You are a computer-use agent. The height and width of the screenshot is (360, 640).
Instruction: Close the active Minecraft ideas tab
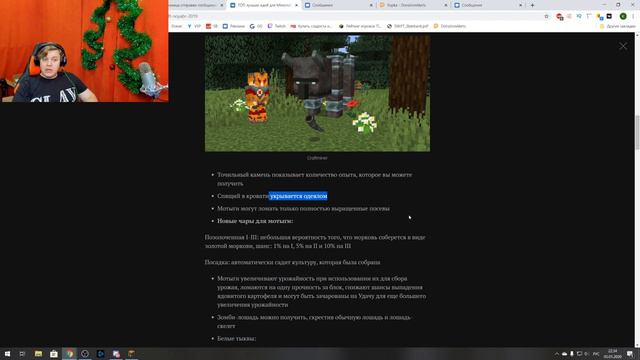(296, 5)
